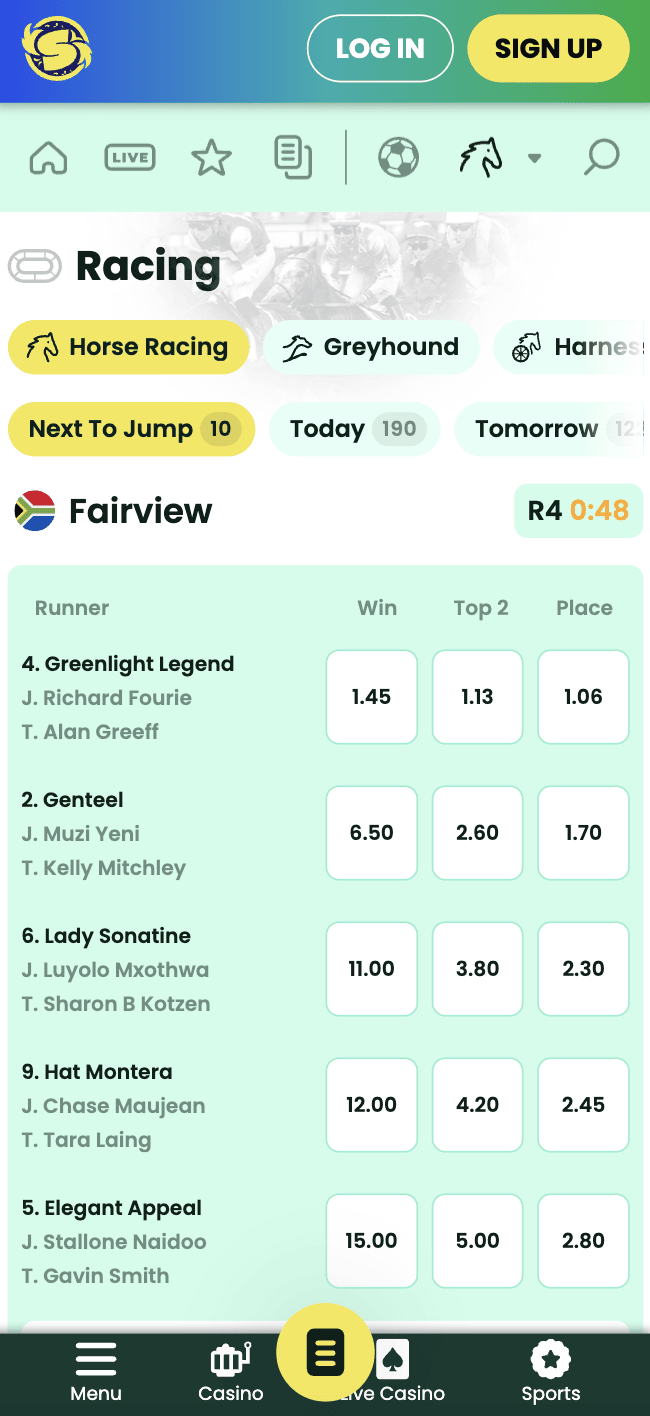Switch to the Greyhound racing tab
Image resolution: width=650 pixels, height=1416 pixels.
(x=371, y=347)
